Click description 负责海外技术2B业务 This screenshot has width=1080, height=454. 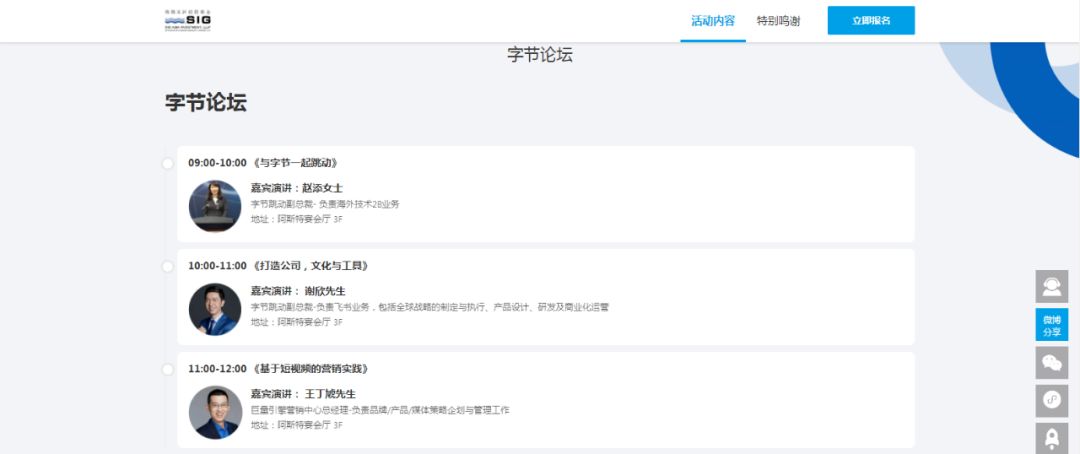tap(359, 204)
